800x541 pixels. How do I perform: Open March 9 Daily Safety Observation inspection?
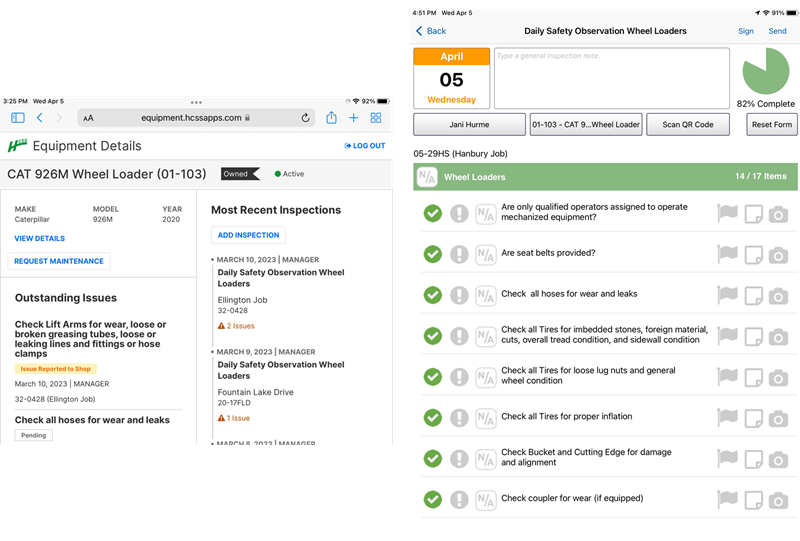[x=281, y=370]
